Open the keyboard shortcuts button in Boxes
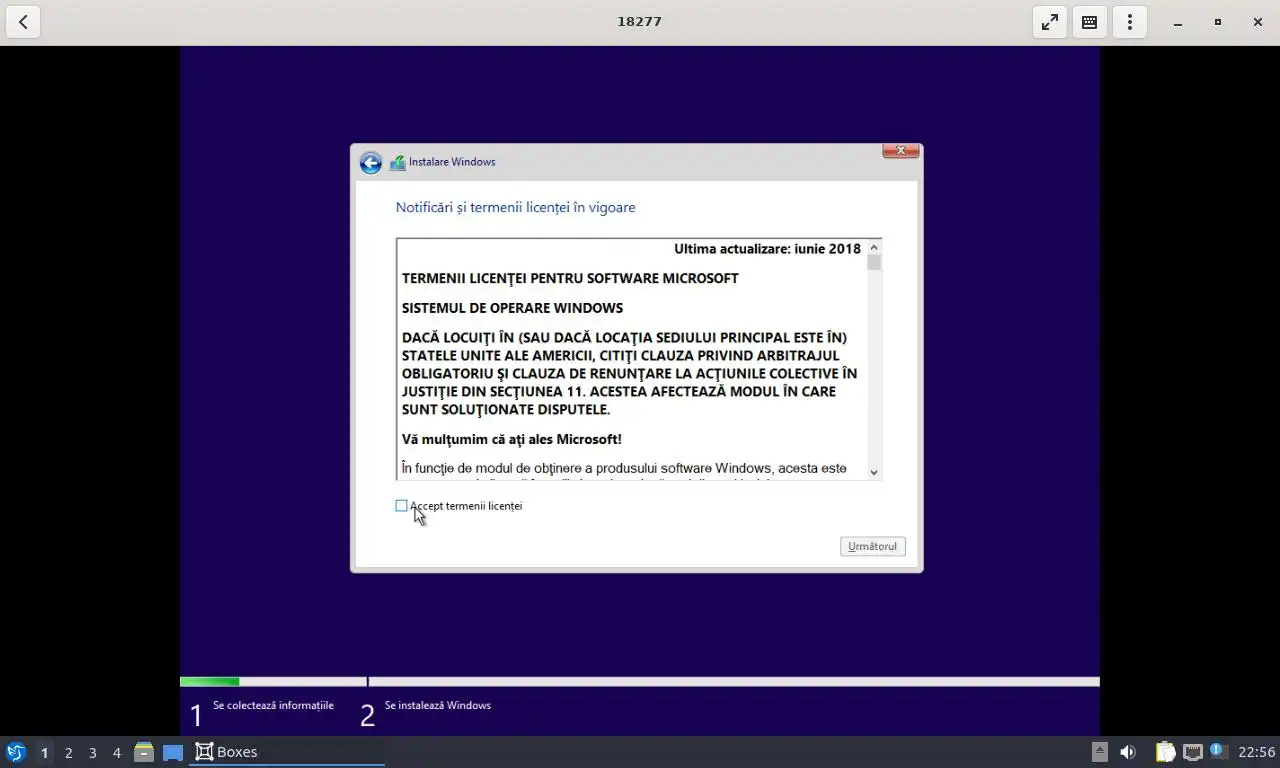The width and height of the screenshot is (1280, 768). [1089, 21]
